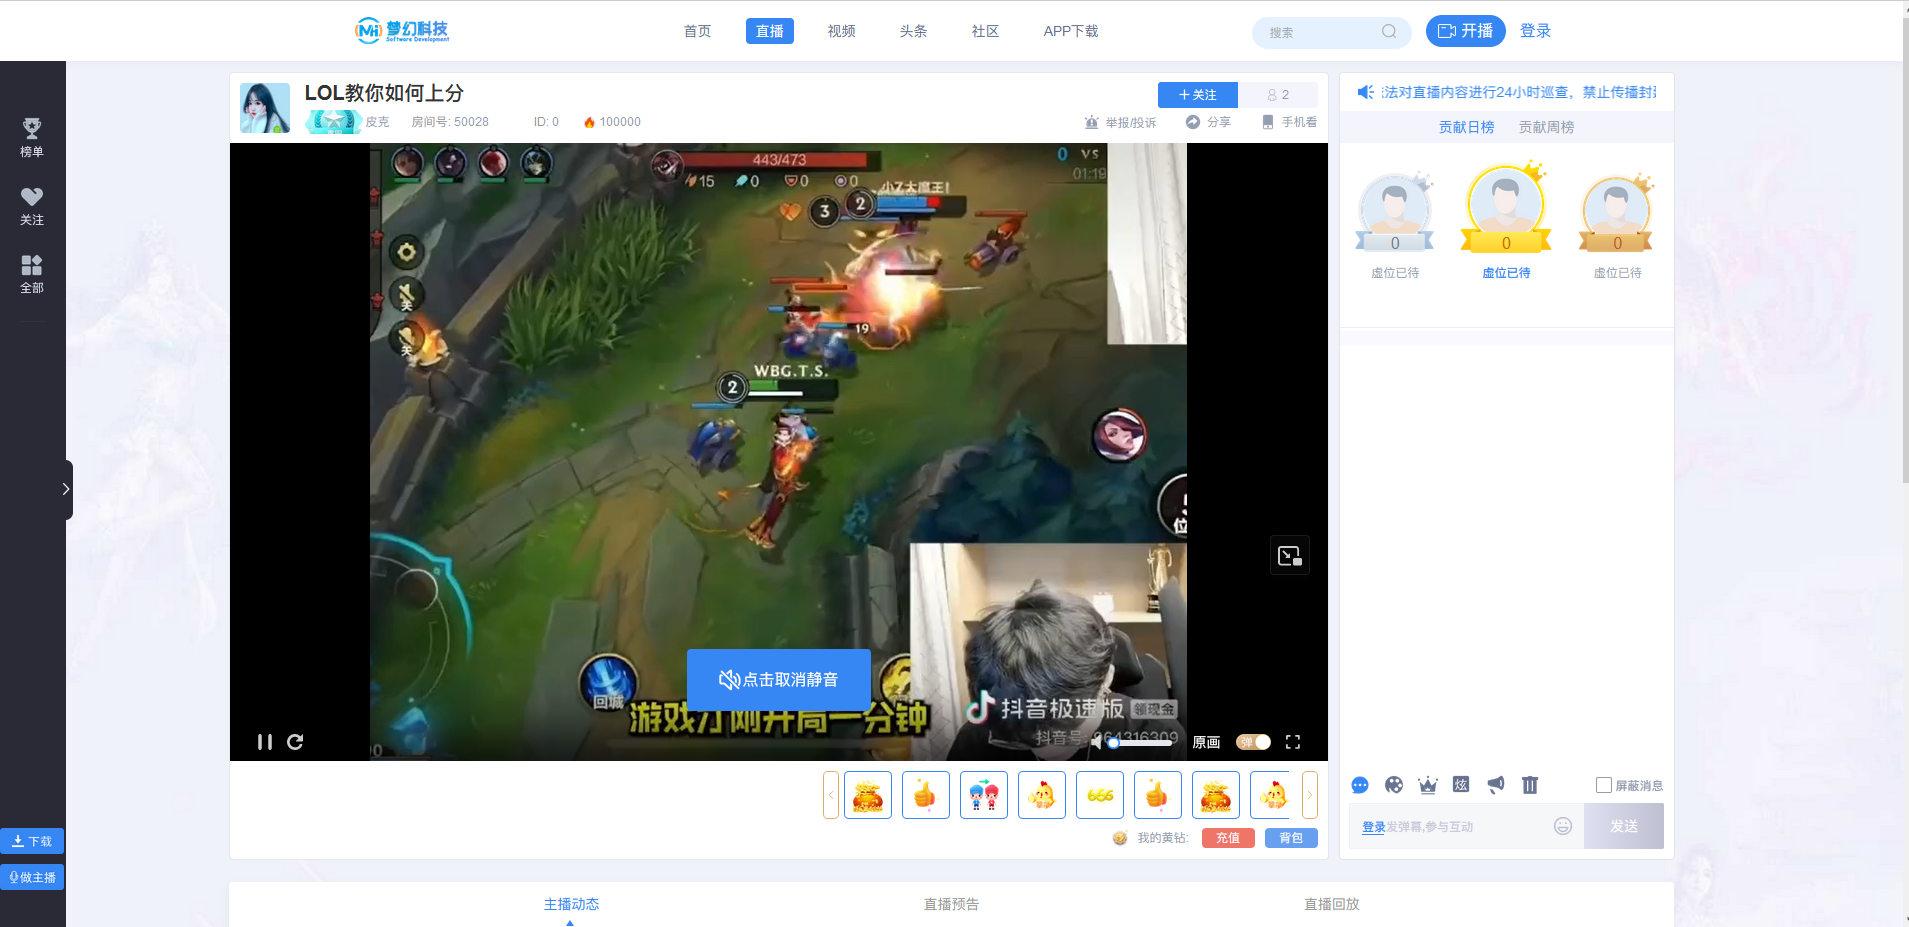
Task: Send the two kids gift
Action: tap(984, 795)
